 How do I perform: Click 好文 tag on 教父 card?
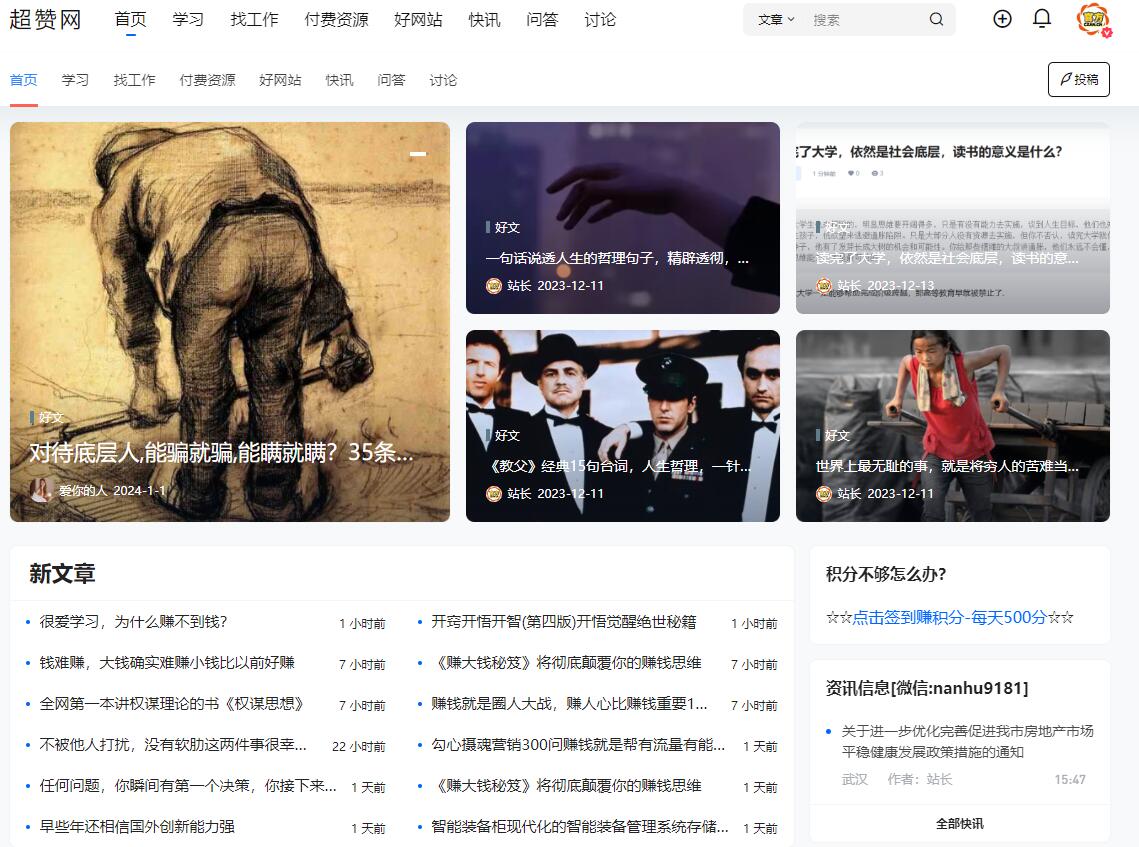(507, 435)
